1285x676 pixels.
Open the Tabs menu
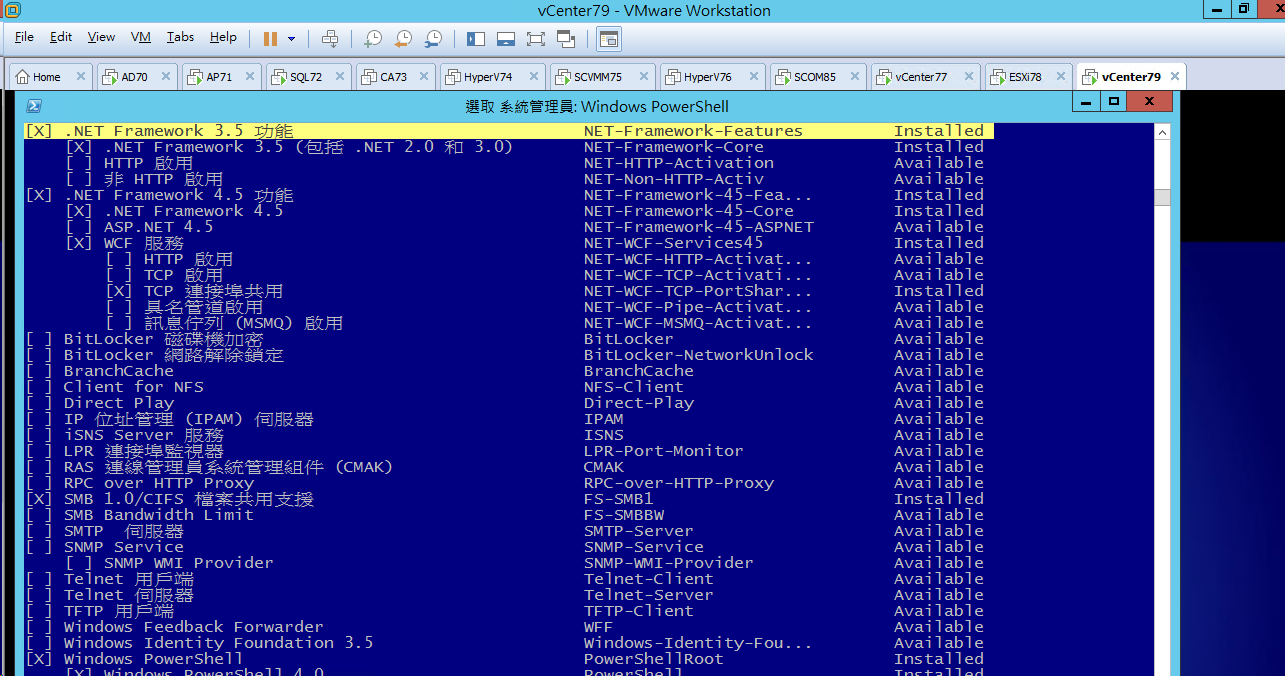tap(180, 37)
